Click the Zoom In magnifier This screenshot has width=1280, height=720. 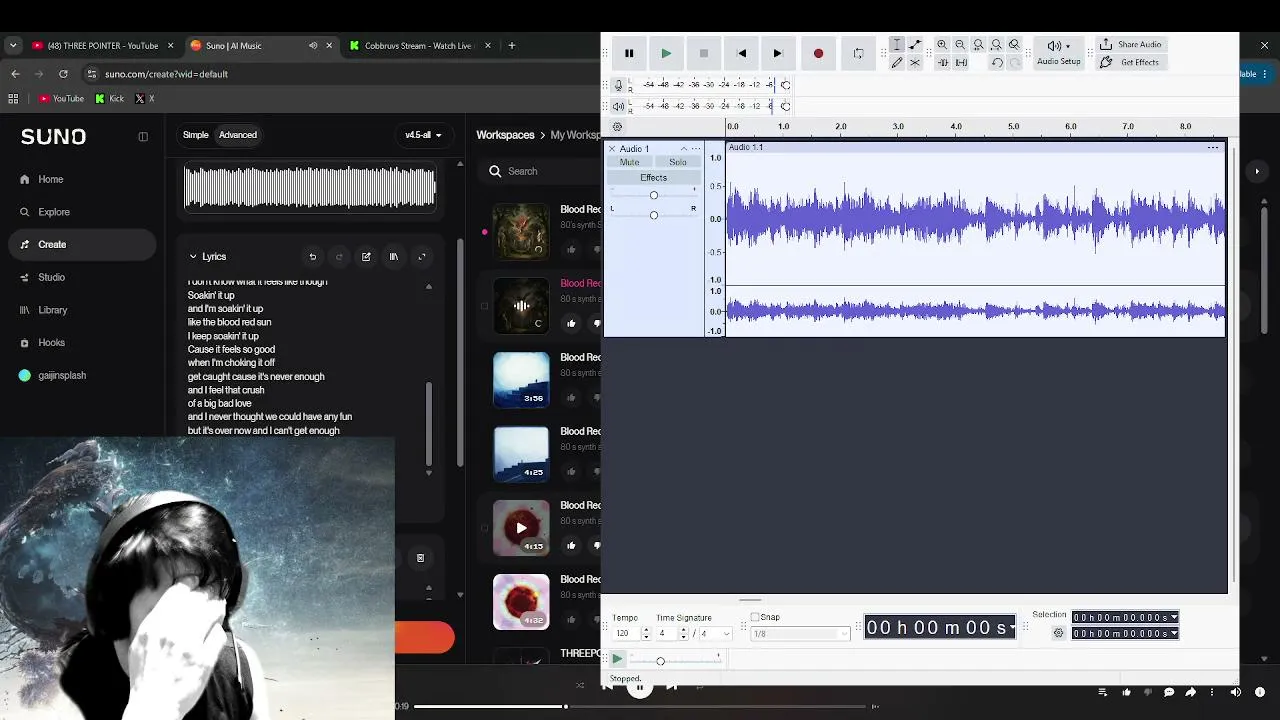942,45
